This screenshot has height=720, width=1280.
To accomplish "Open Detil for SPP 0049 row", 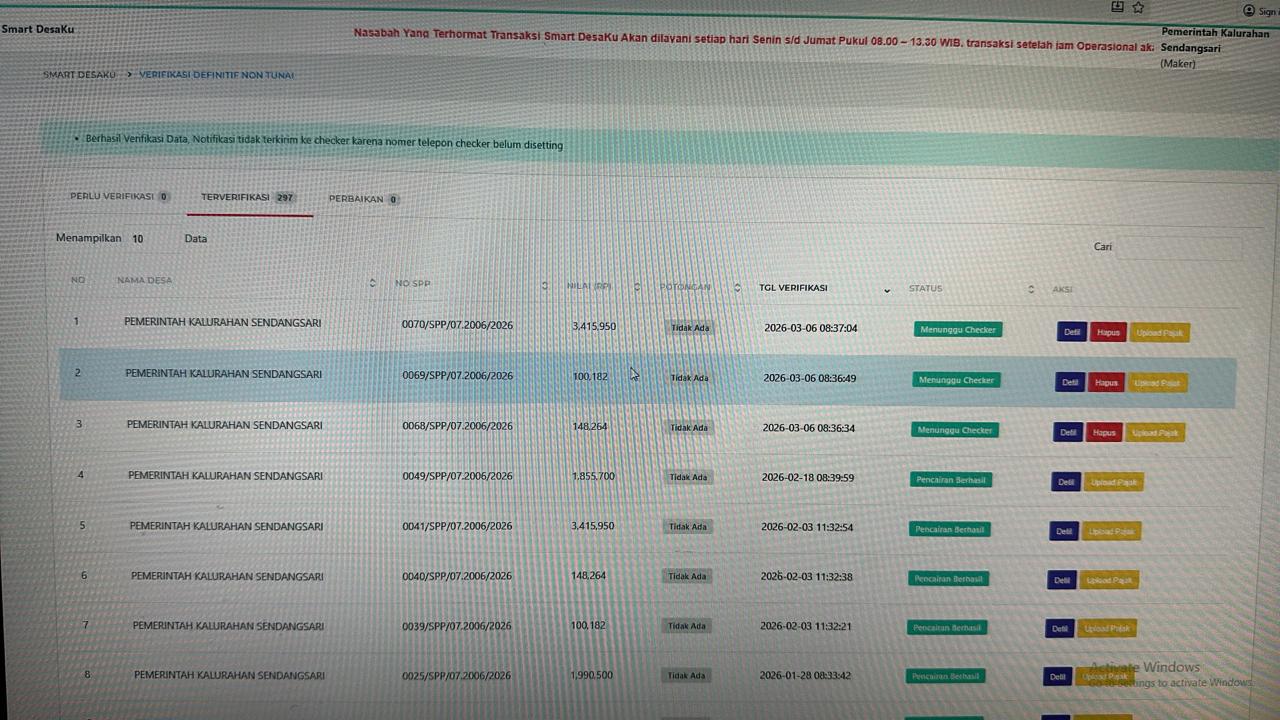I will (x=1066, y=482).
